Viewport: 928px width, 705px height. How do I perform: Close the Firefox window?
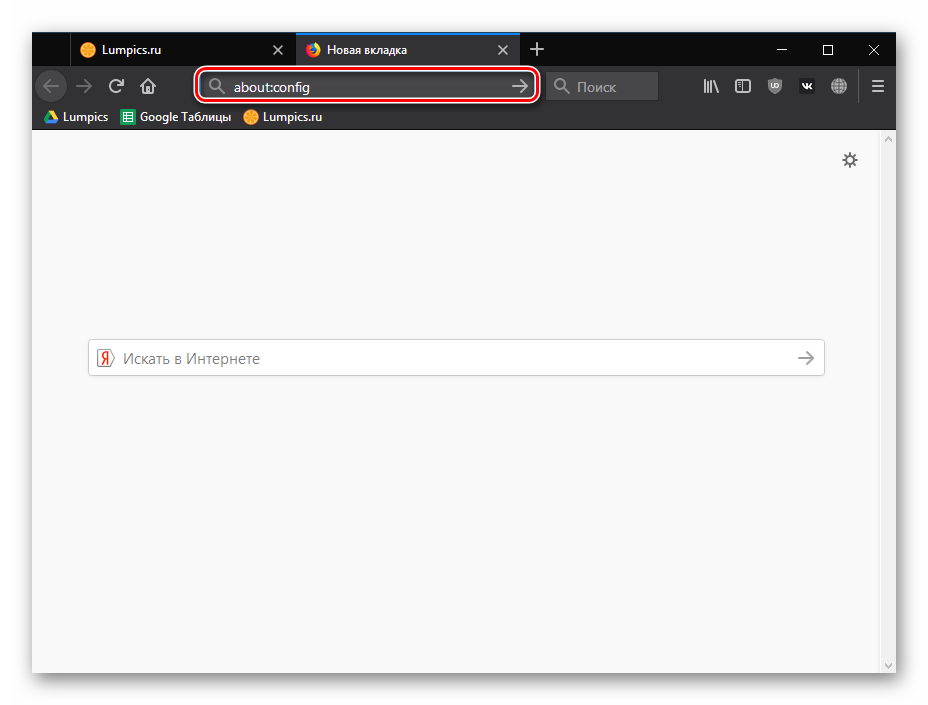click(874, 50)
